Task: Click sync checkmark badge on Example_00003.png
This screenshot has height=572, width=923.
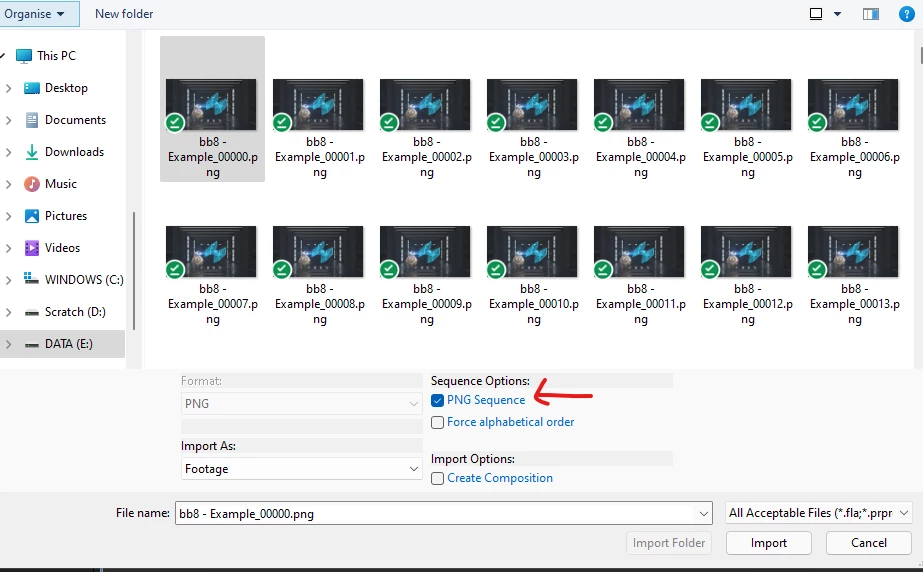Action: coord(496,122)
